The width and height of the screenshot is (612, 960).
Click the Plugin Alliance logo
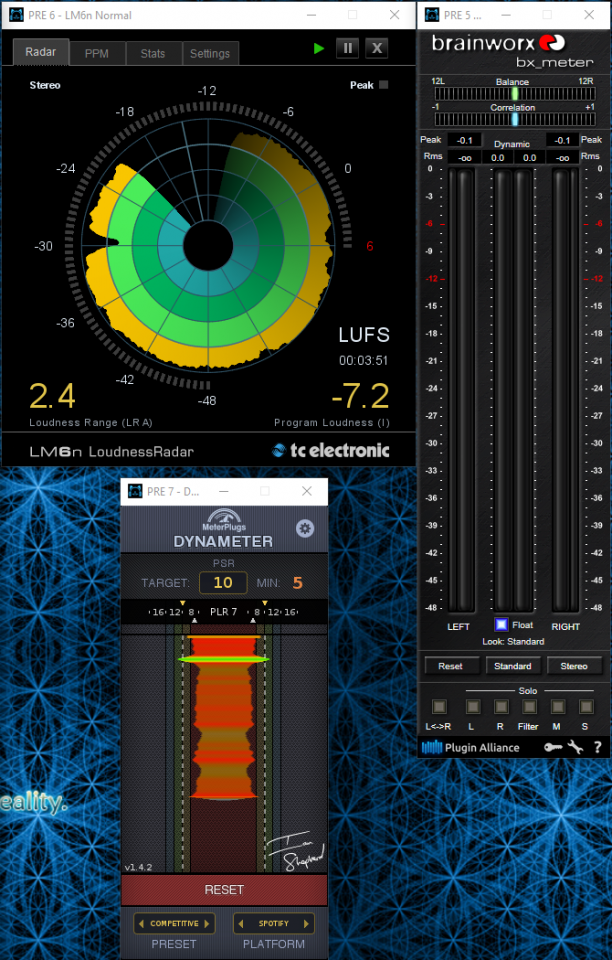[471, 748]
